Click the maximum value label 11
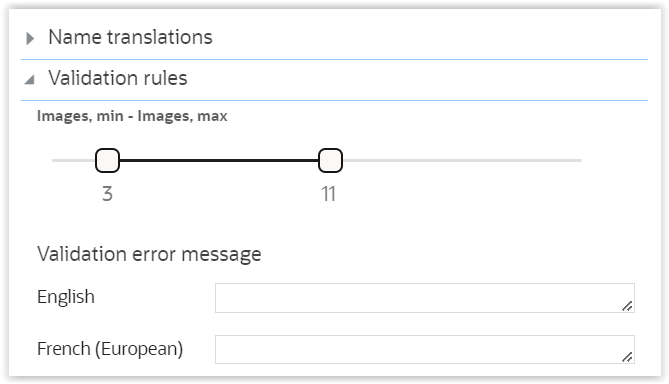 click(x=329, y=194)
